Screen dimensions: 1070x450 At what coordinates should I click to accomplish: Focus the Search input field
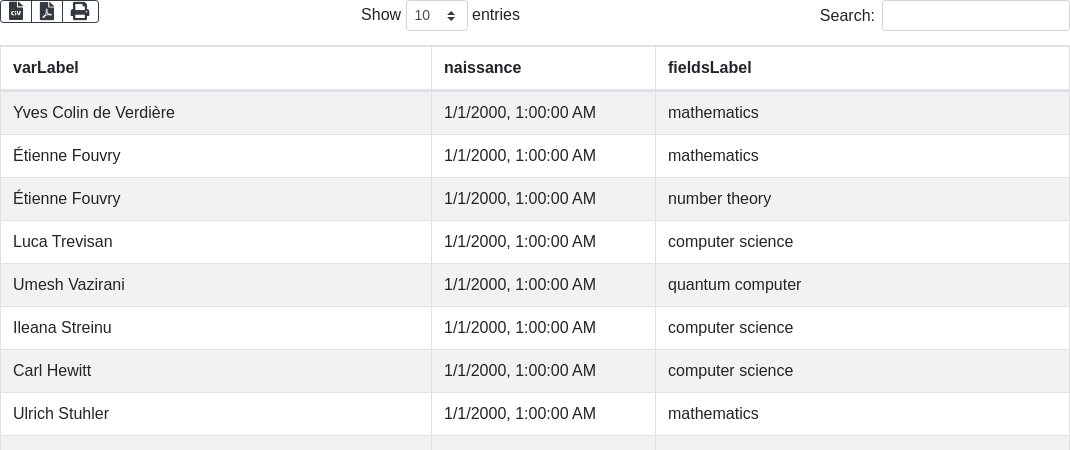(975, 16)
